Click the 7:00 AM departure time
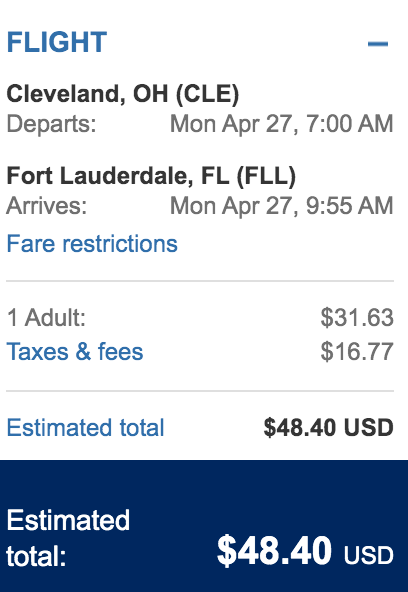Viewport: 408px width, 592px height. [349, 124]
